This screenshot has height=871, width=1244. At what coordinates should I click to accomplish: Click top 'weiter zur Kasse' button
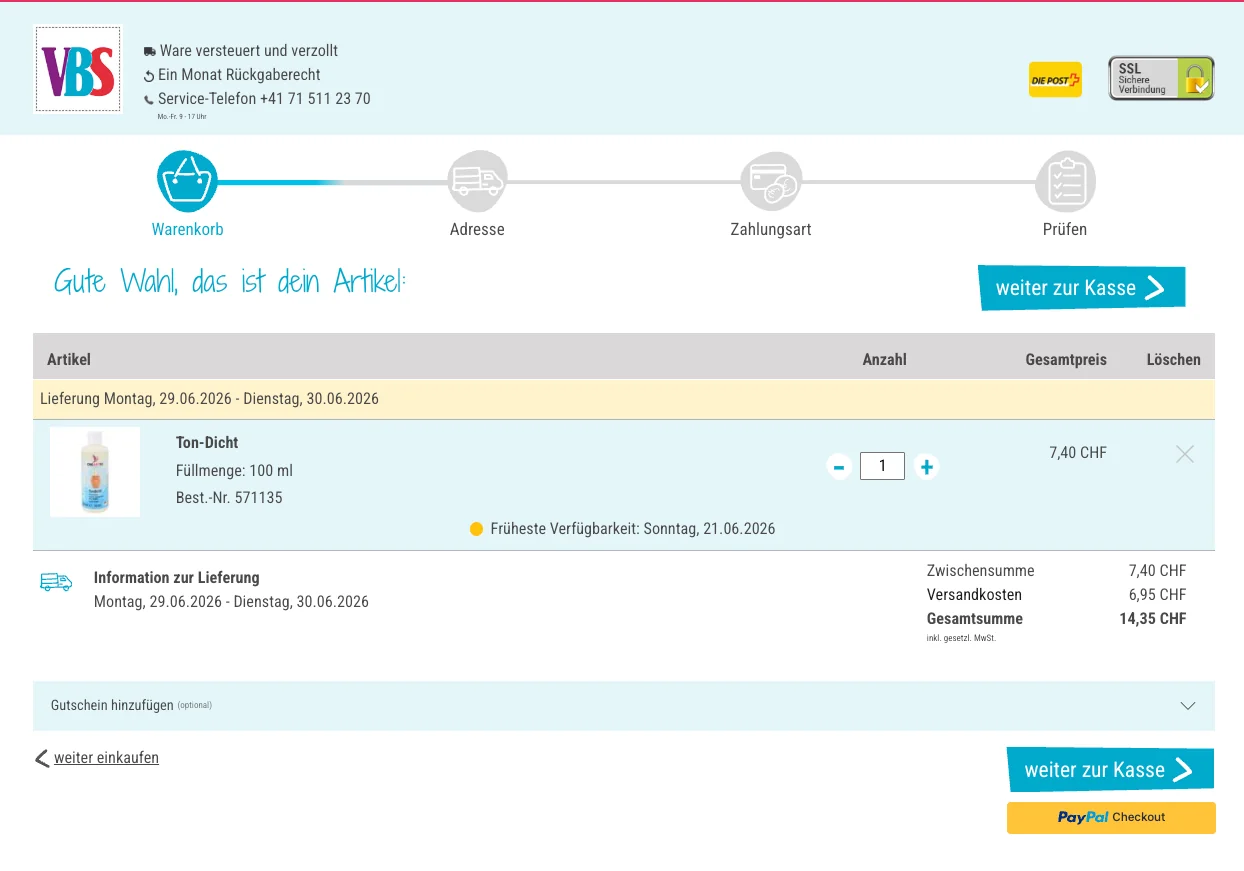1081,288
